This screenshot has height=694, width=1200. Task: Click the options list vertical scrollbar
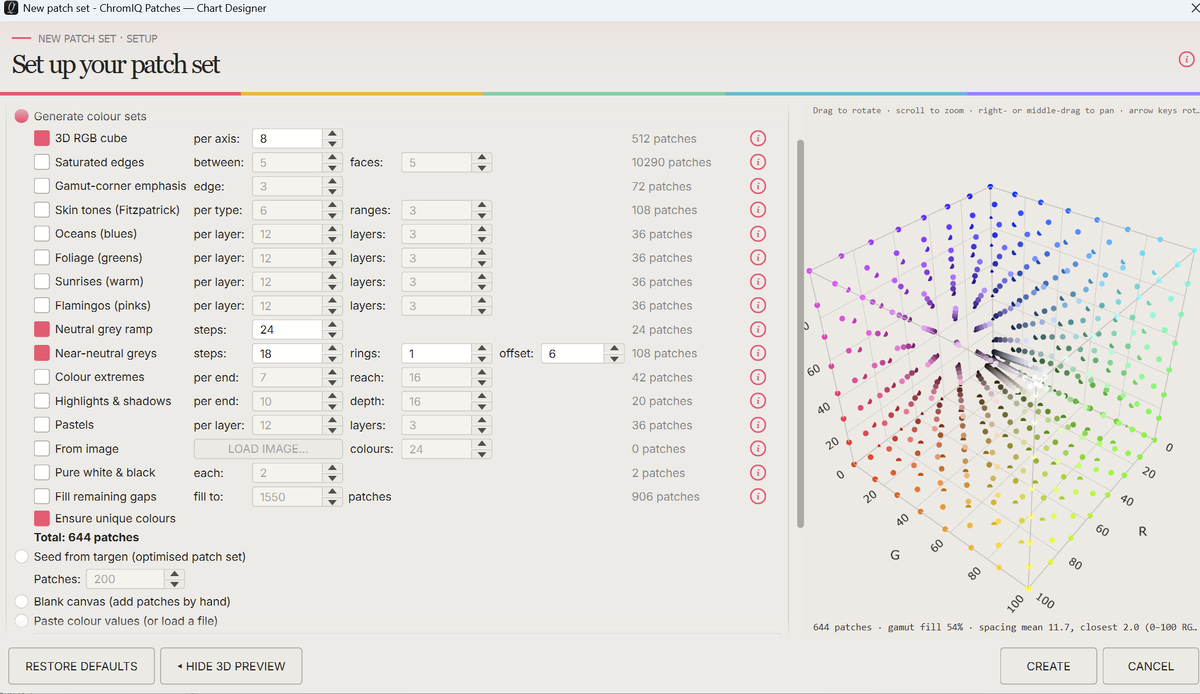click(x=799, y=334)
